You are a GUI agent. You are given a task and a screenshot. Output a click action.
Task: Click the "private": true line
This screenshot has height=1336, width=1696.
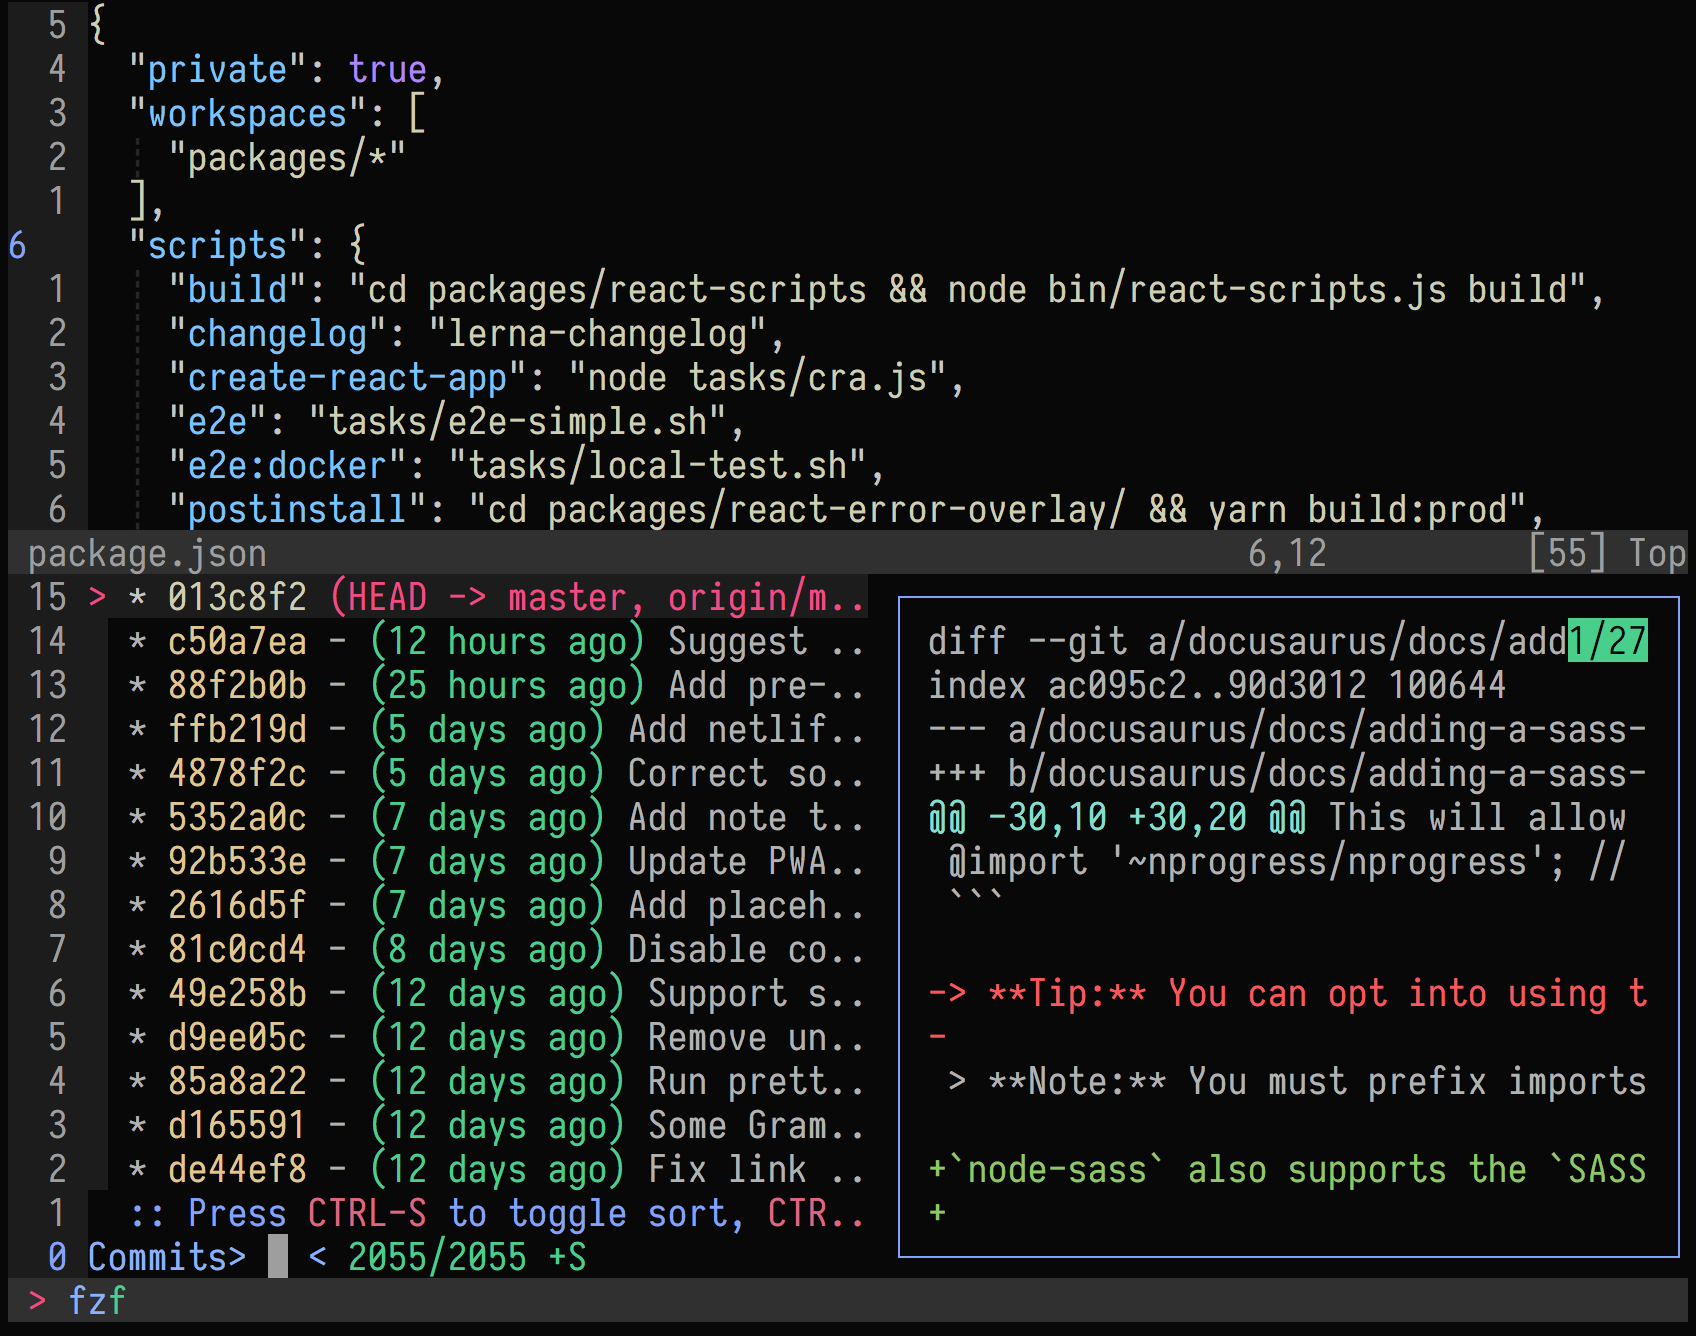(287, 69)
